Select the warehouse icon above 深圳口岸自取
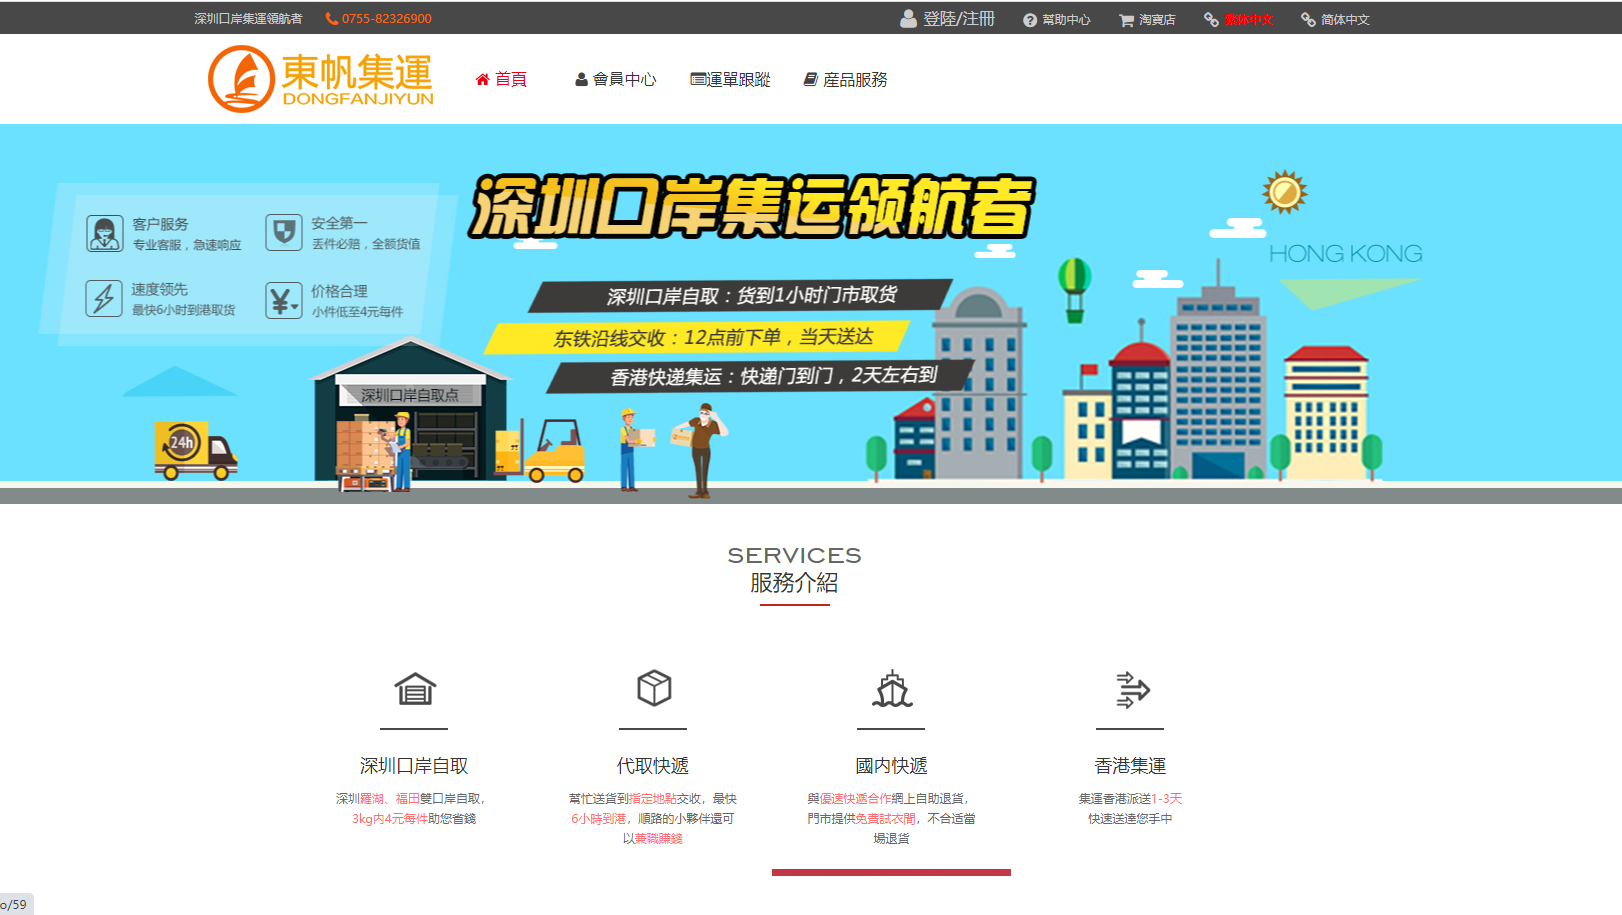Screen dimensions: 1622x915 coord(414,688)
